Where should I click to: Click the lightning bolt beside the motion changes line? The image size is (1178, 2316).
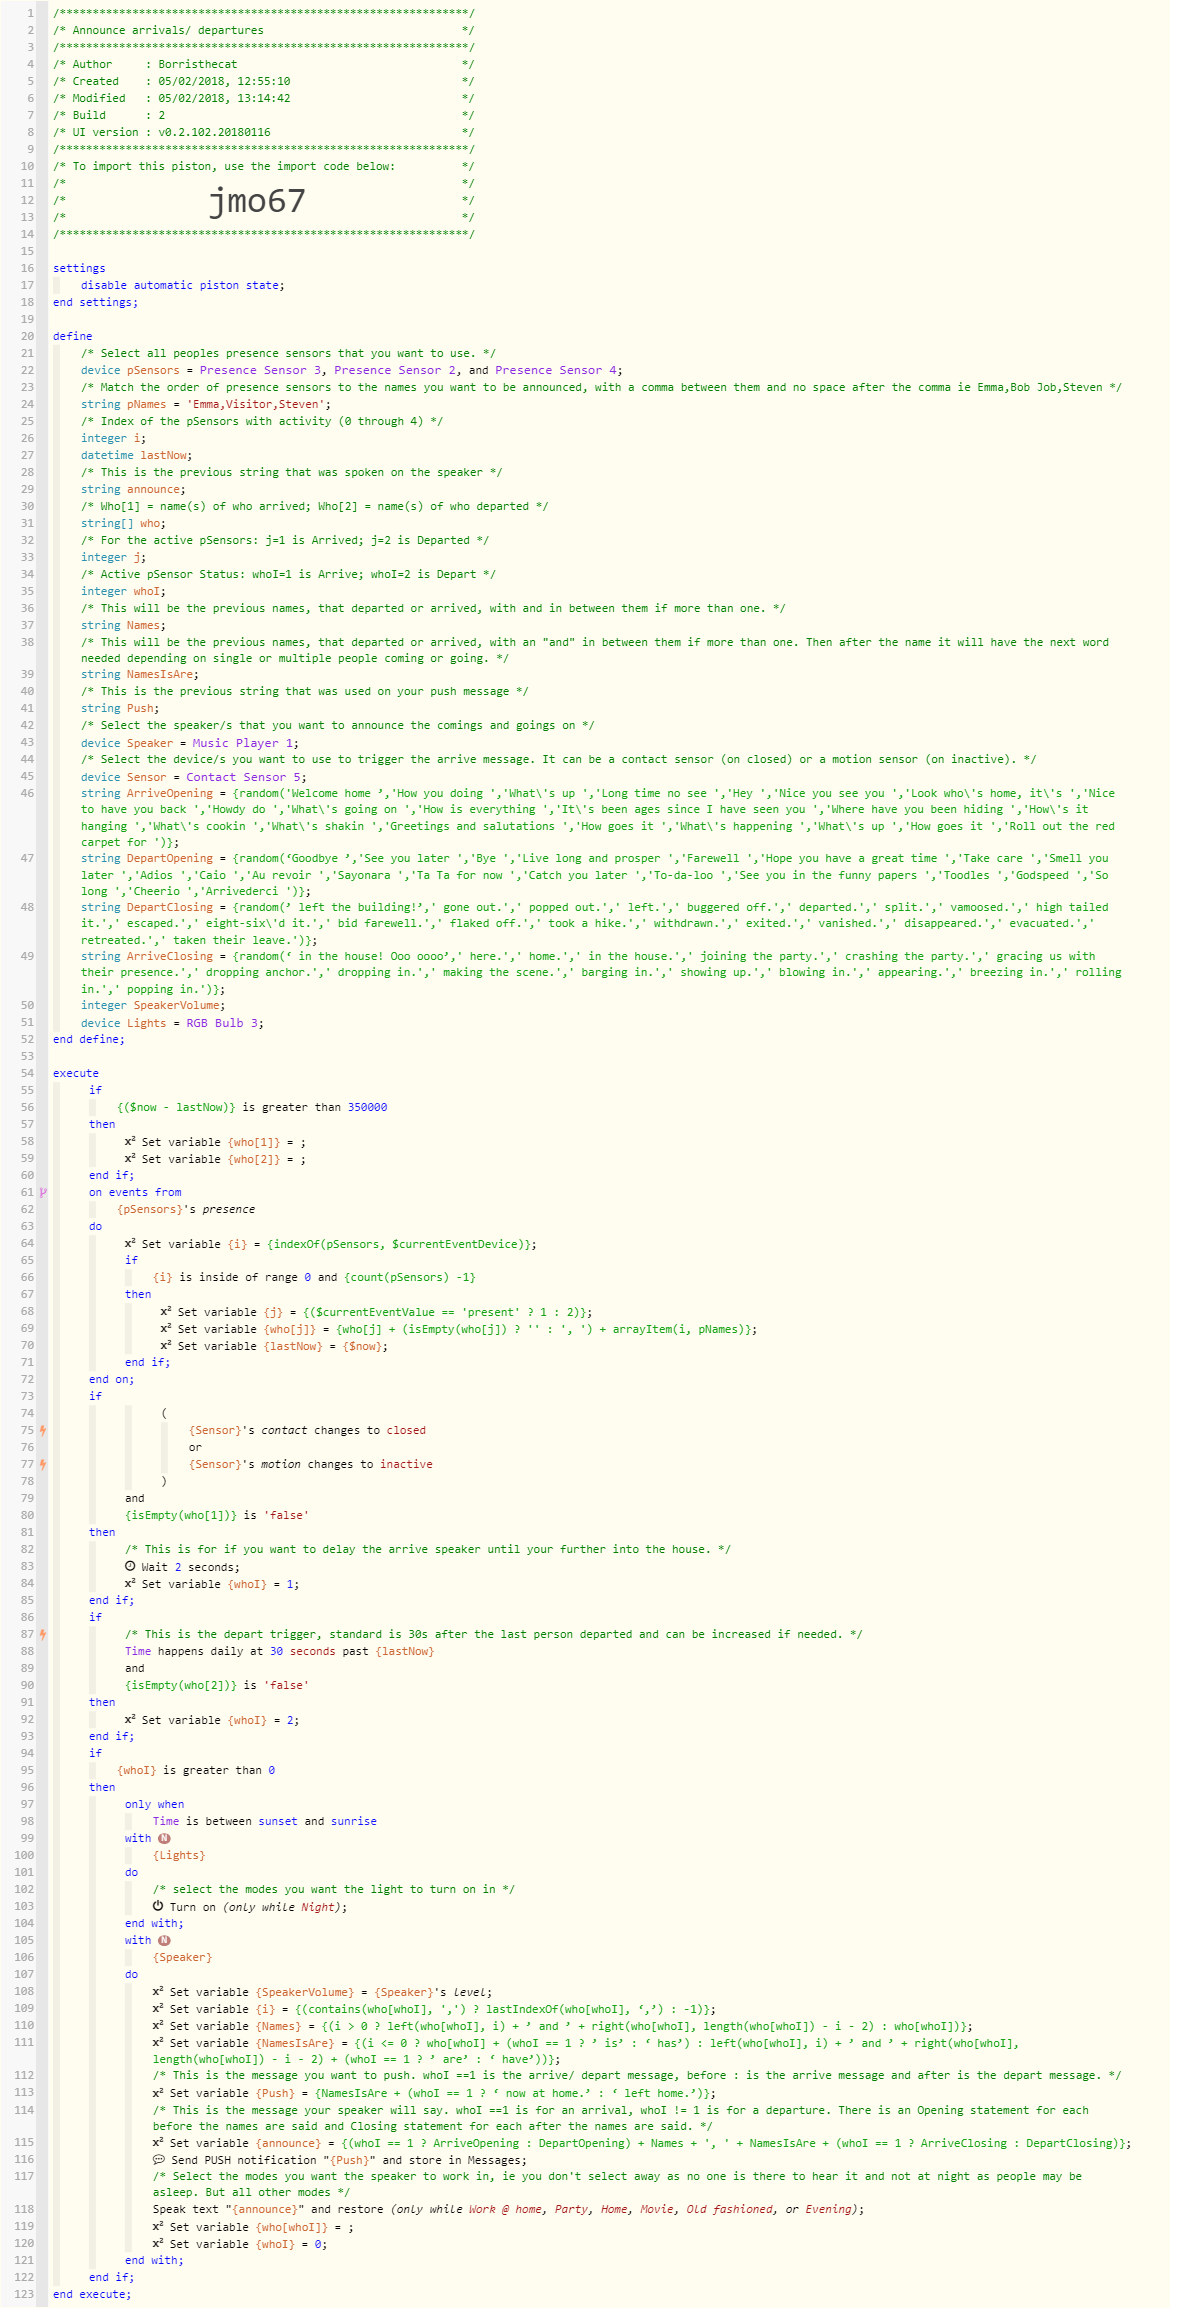click(x=43, y=1464)
